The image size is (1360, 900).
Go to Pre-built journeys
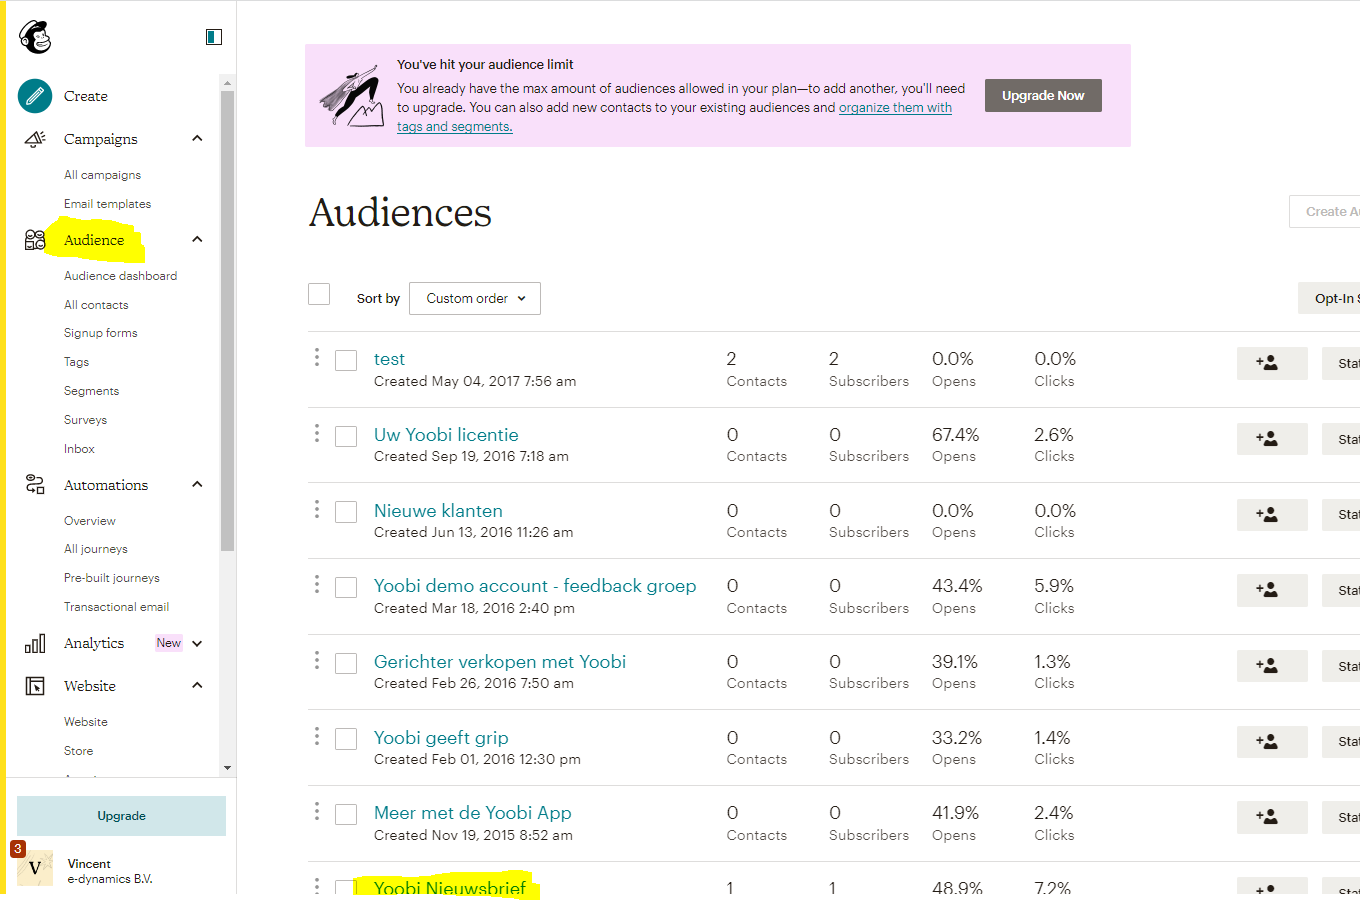click(x=112, y=578)
